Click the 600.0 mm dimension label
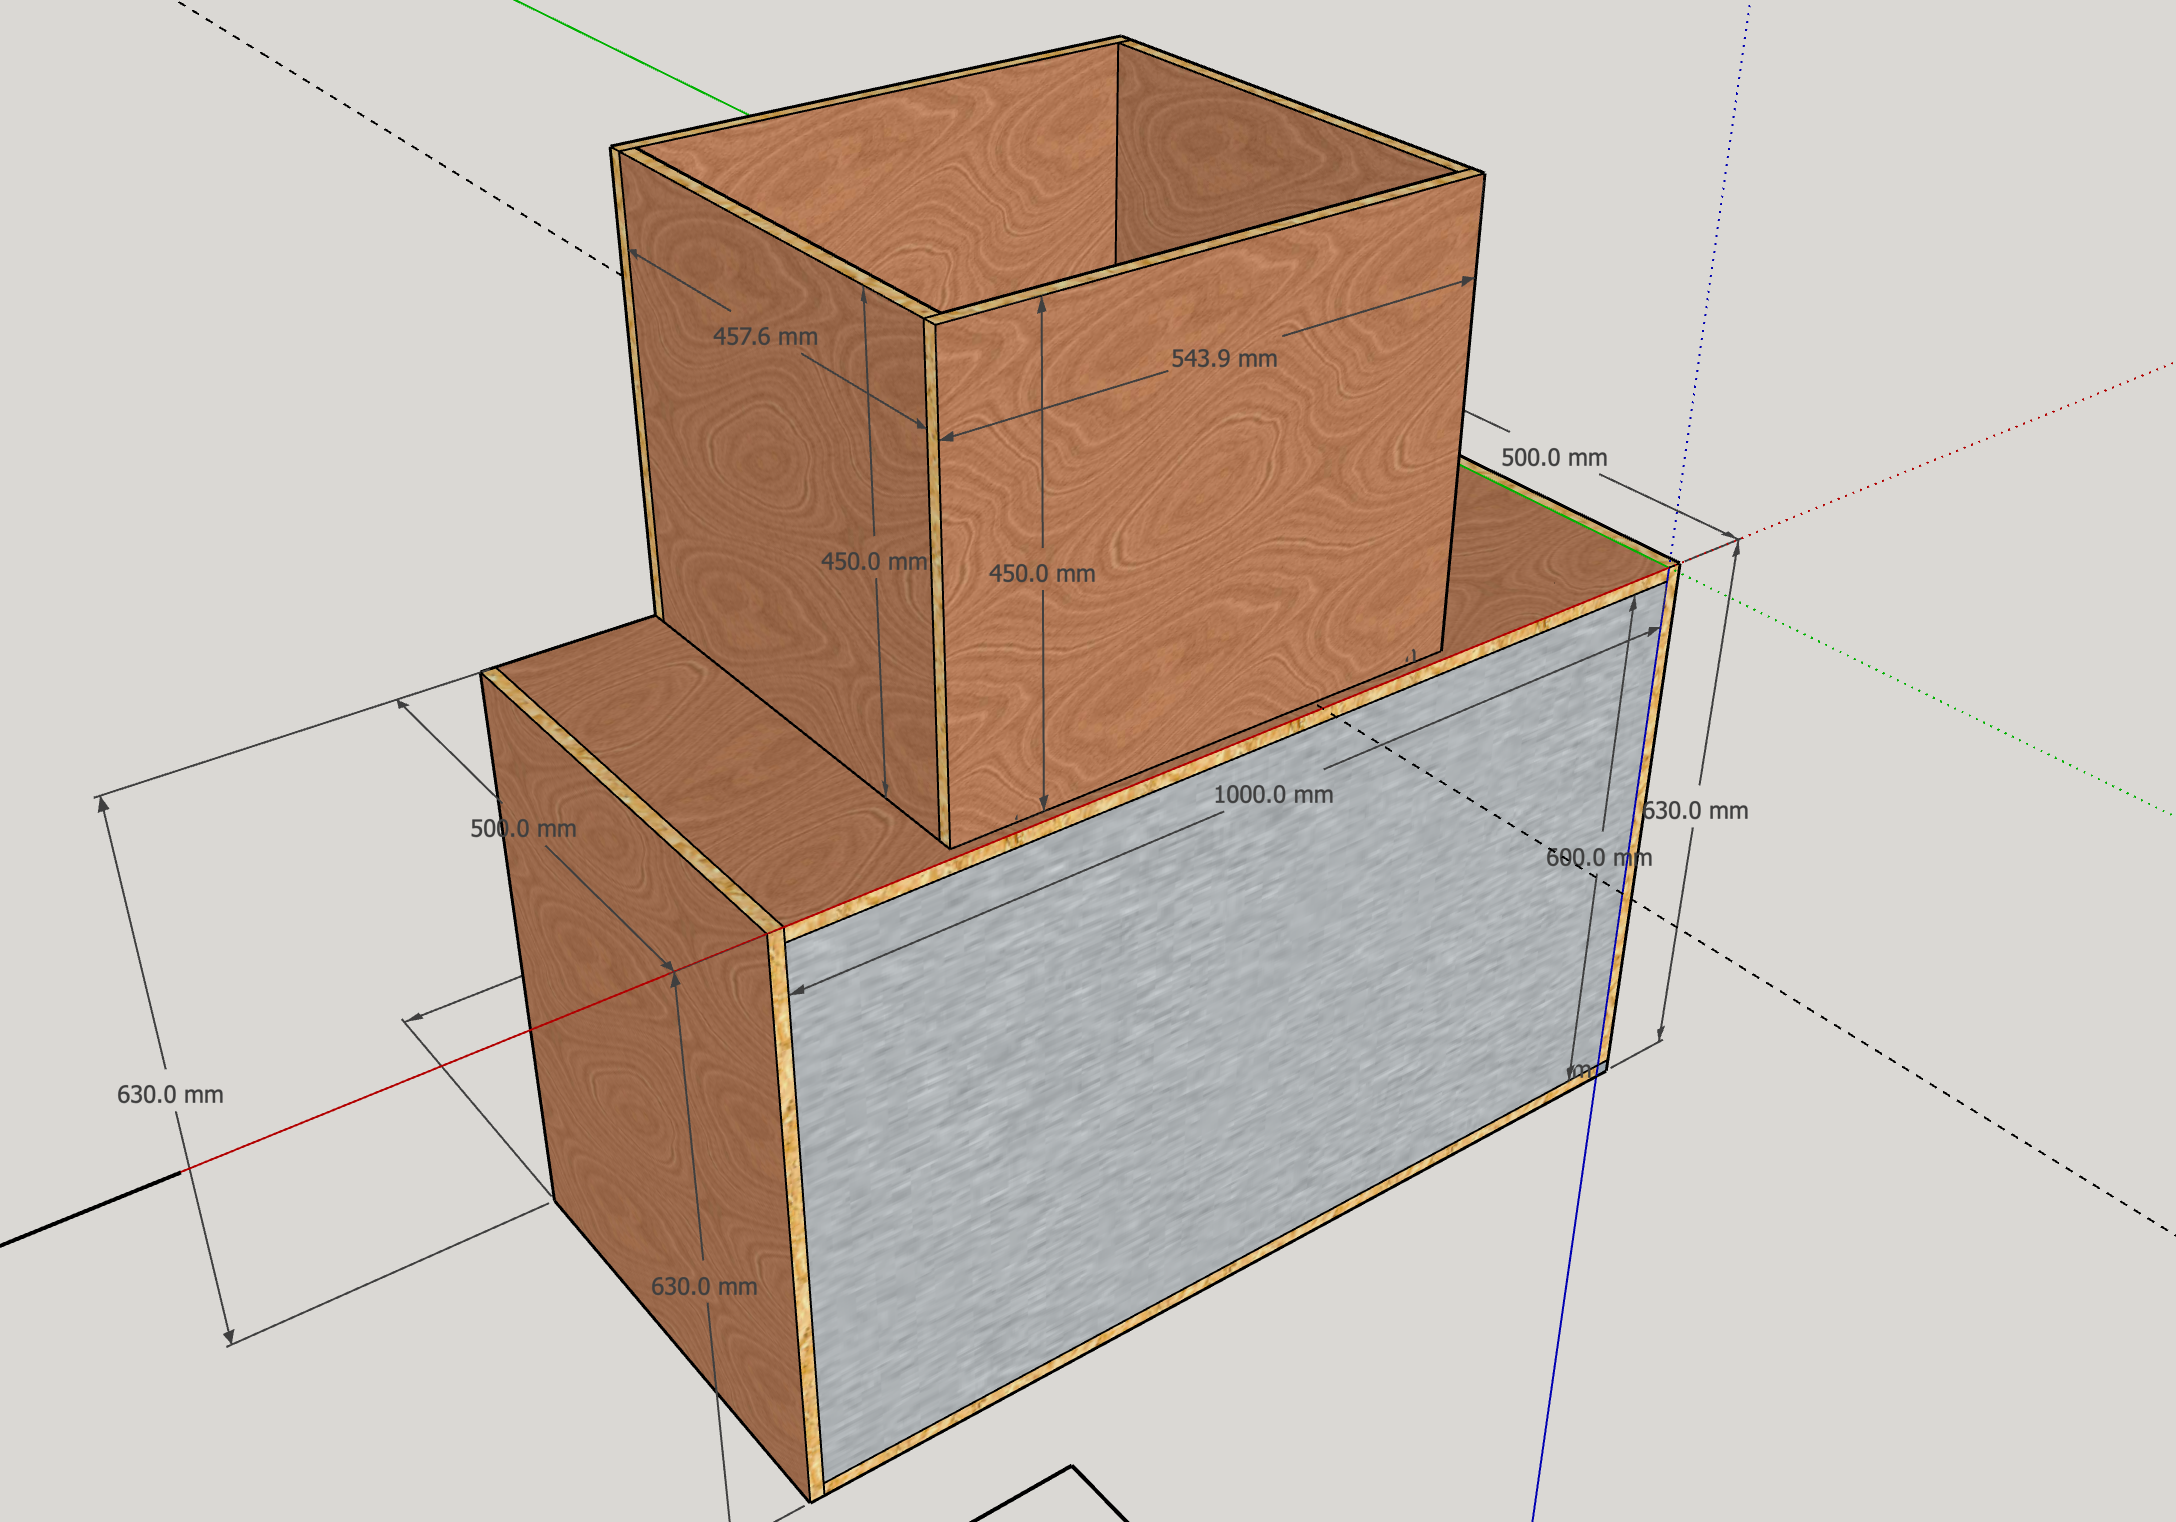Viewport: 2176px width, 1522px height. click(1598, 857)
